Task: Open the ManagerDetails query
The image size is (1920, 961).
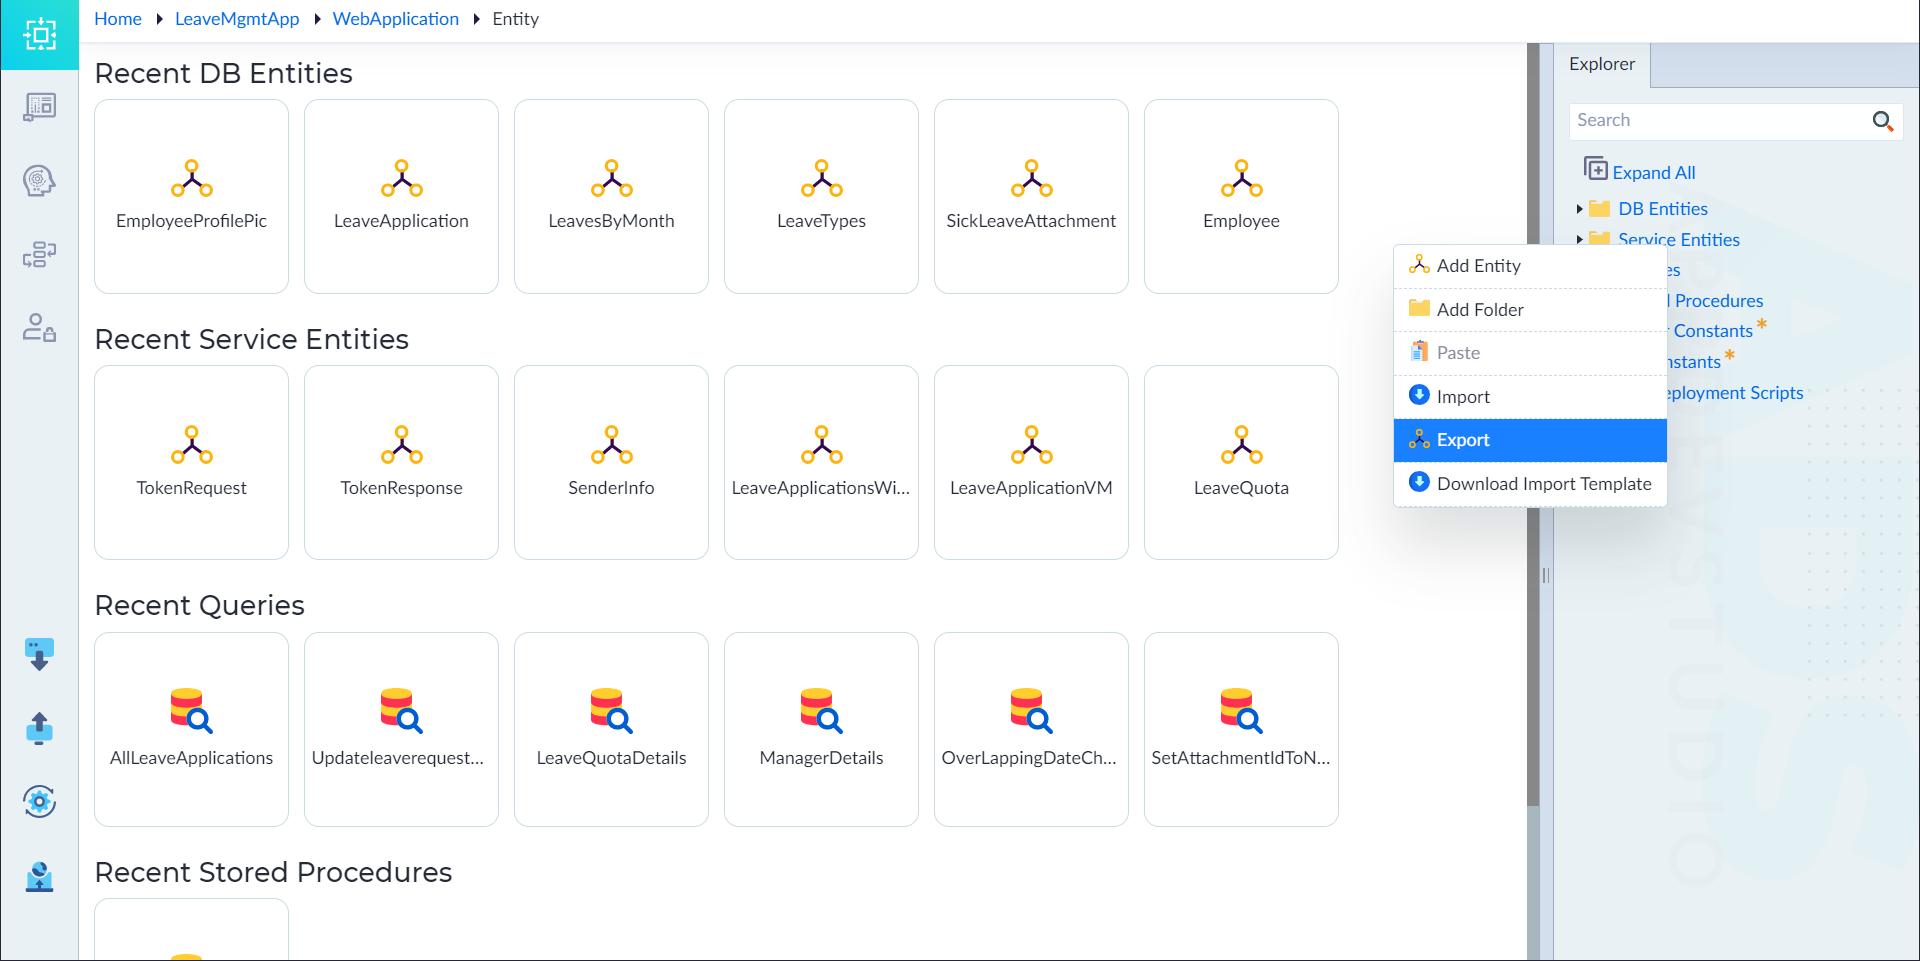Action: click(x=821, y=729)
